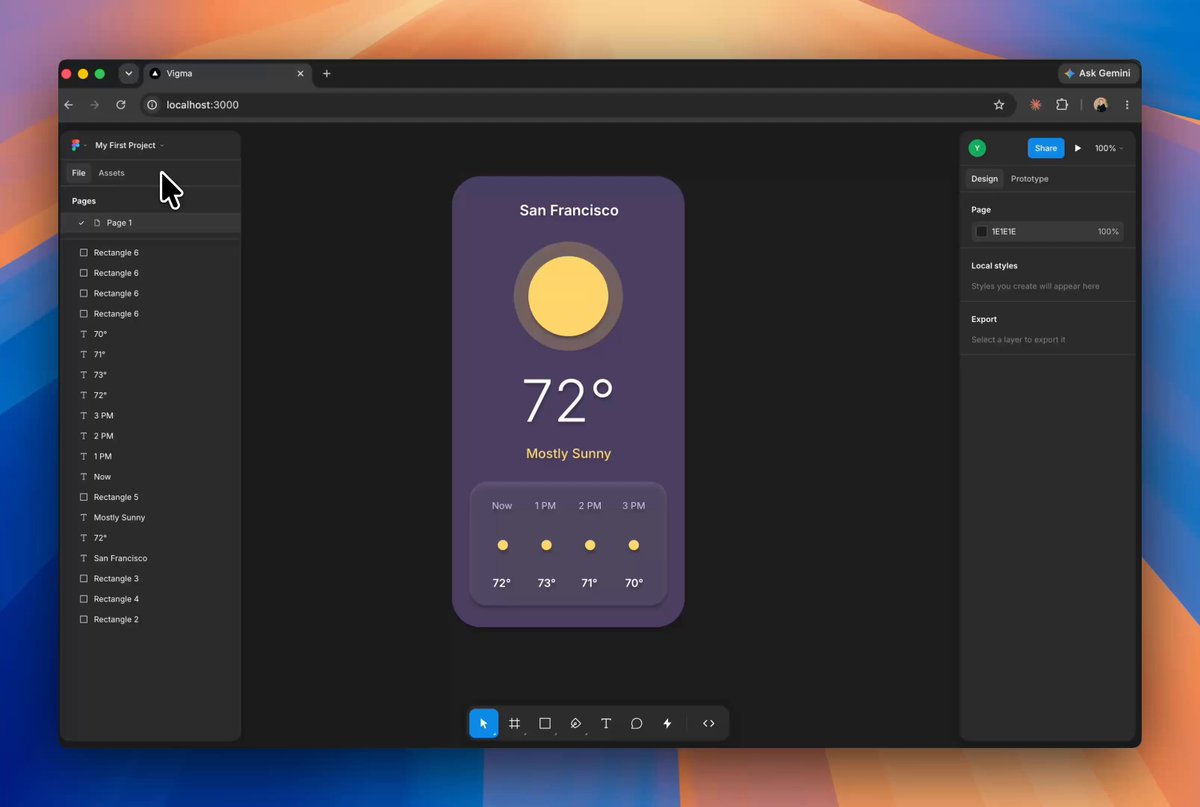Select the Pen tool
This screenshot has width=1200, height=807.
(576, 723)
